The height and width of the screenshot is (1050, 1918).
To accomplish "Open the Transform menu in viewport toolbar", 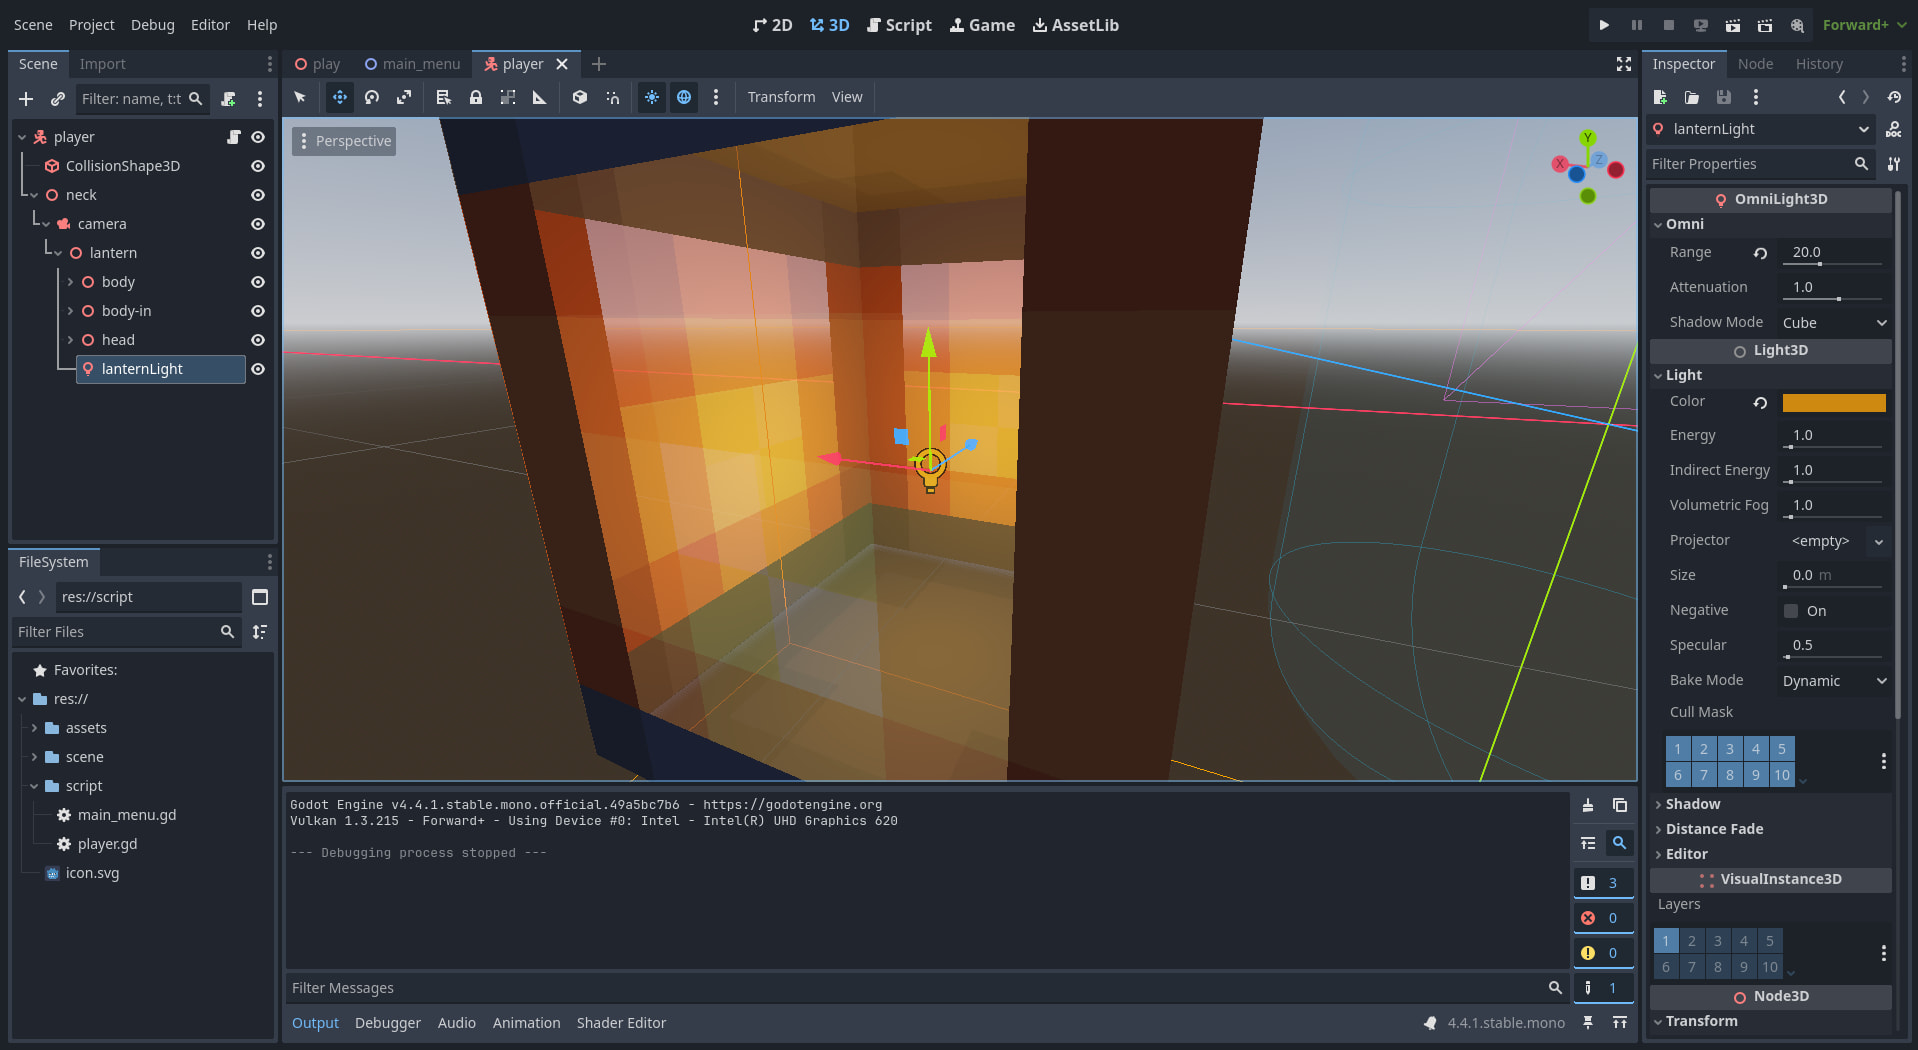I will coord(781,97).
